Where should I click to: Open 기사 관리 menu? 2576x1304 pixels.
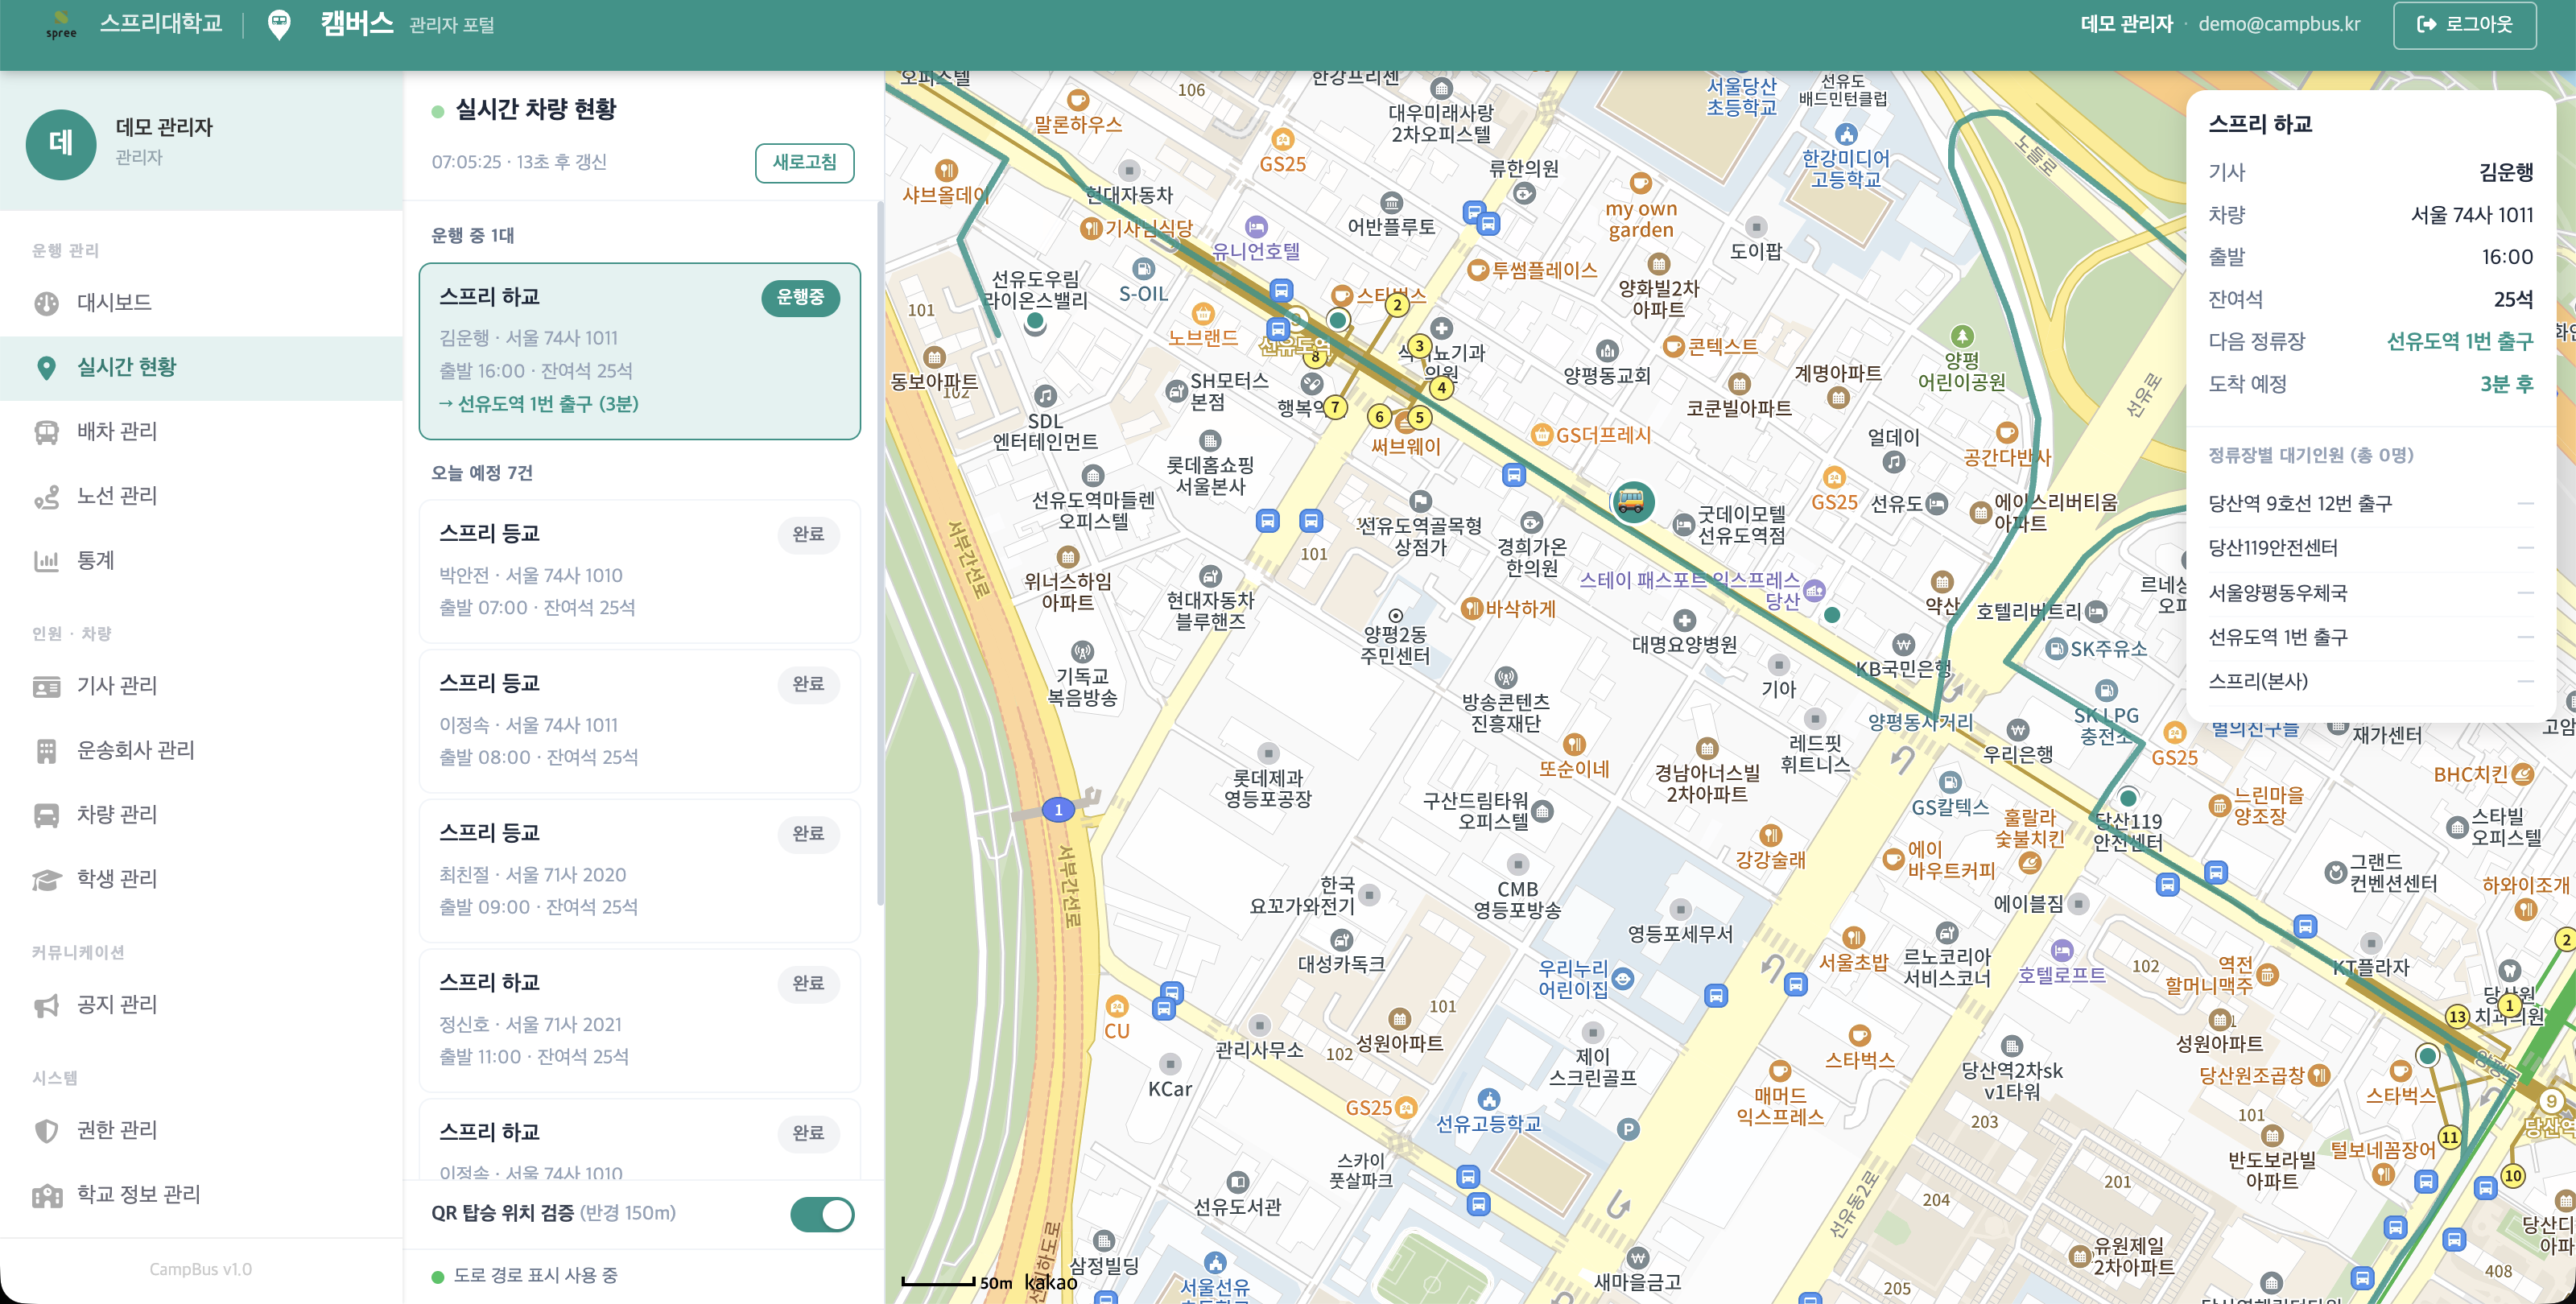tap(202, 686)
